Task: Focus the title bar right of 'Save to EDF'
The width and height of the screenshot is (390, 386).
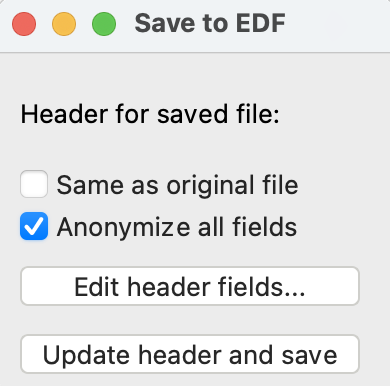Action: 337,25
